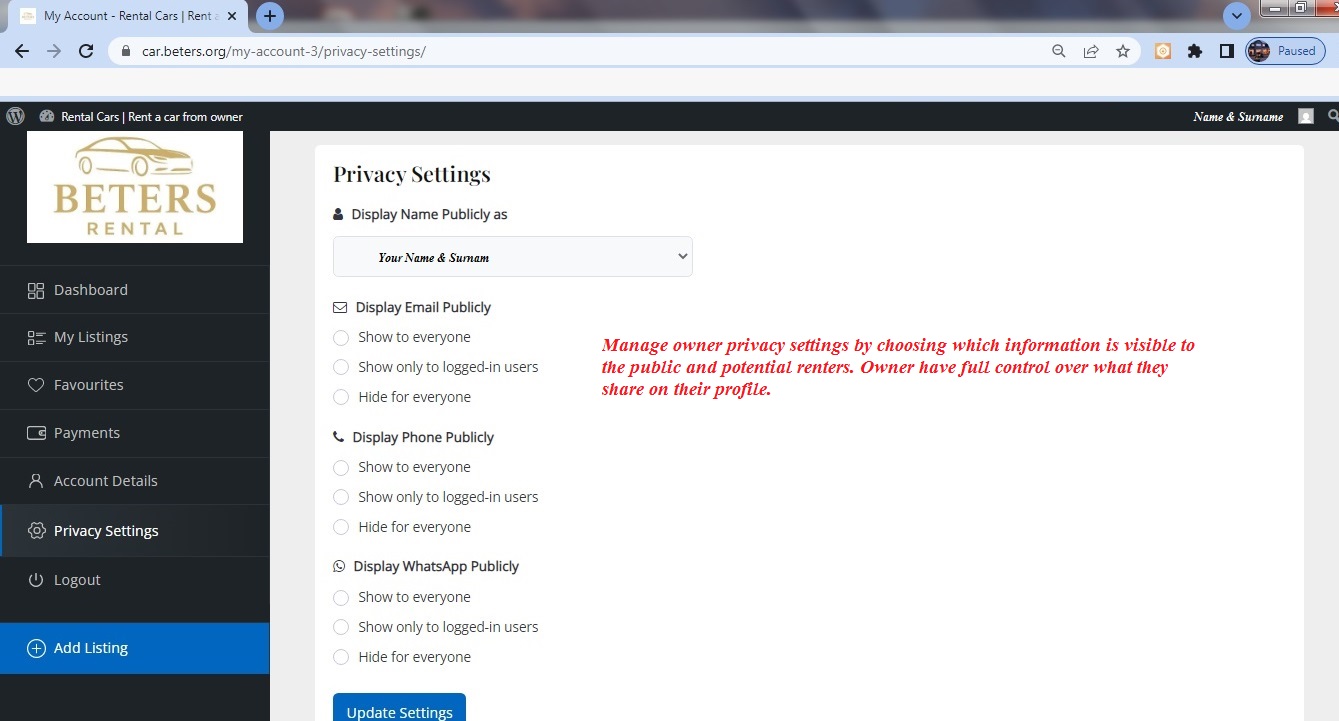Select Hide for everyone for Email

[x=341, y=398]
